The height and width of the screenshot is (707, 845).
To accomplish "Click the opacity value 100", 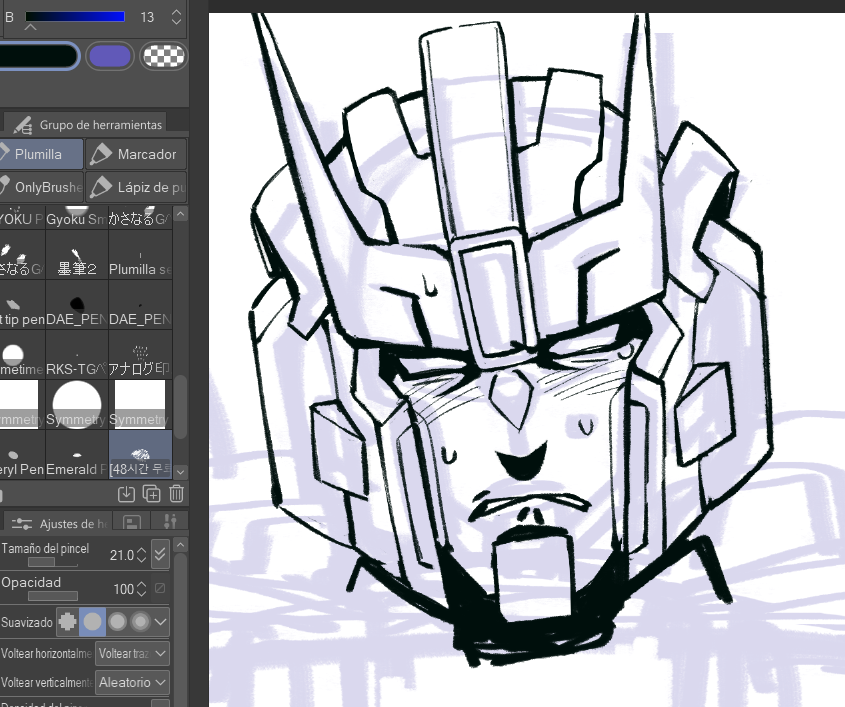I will 123,588.
